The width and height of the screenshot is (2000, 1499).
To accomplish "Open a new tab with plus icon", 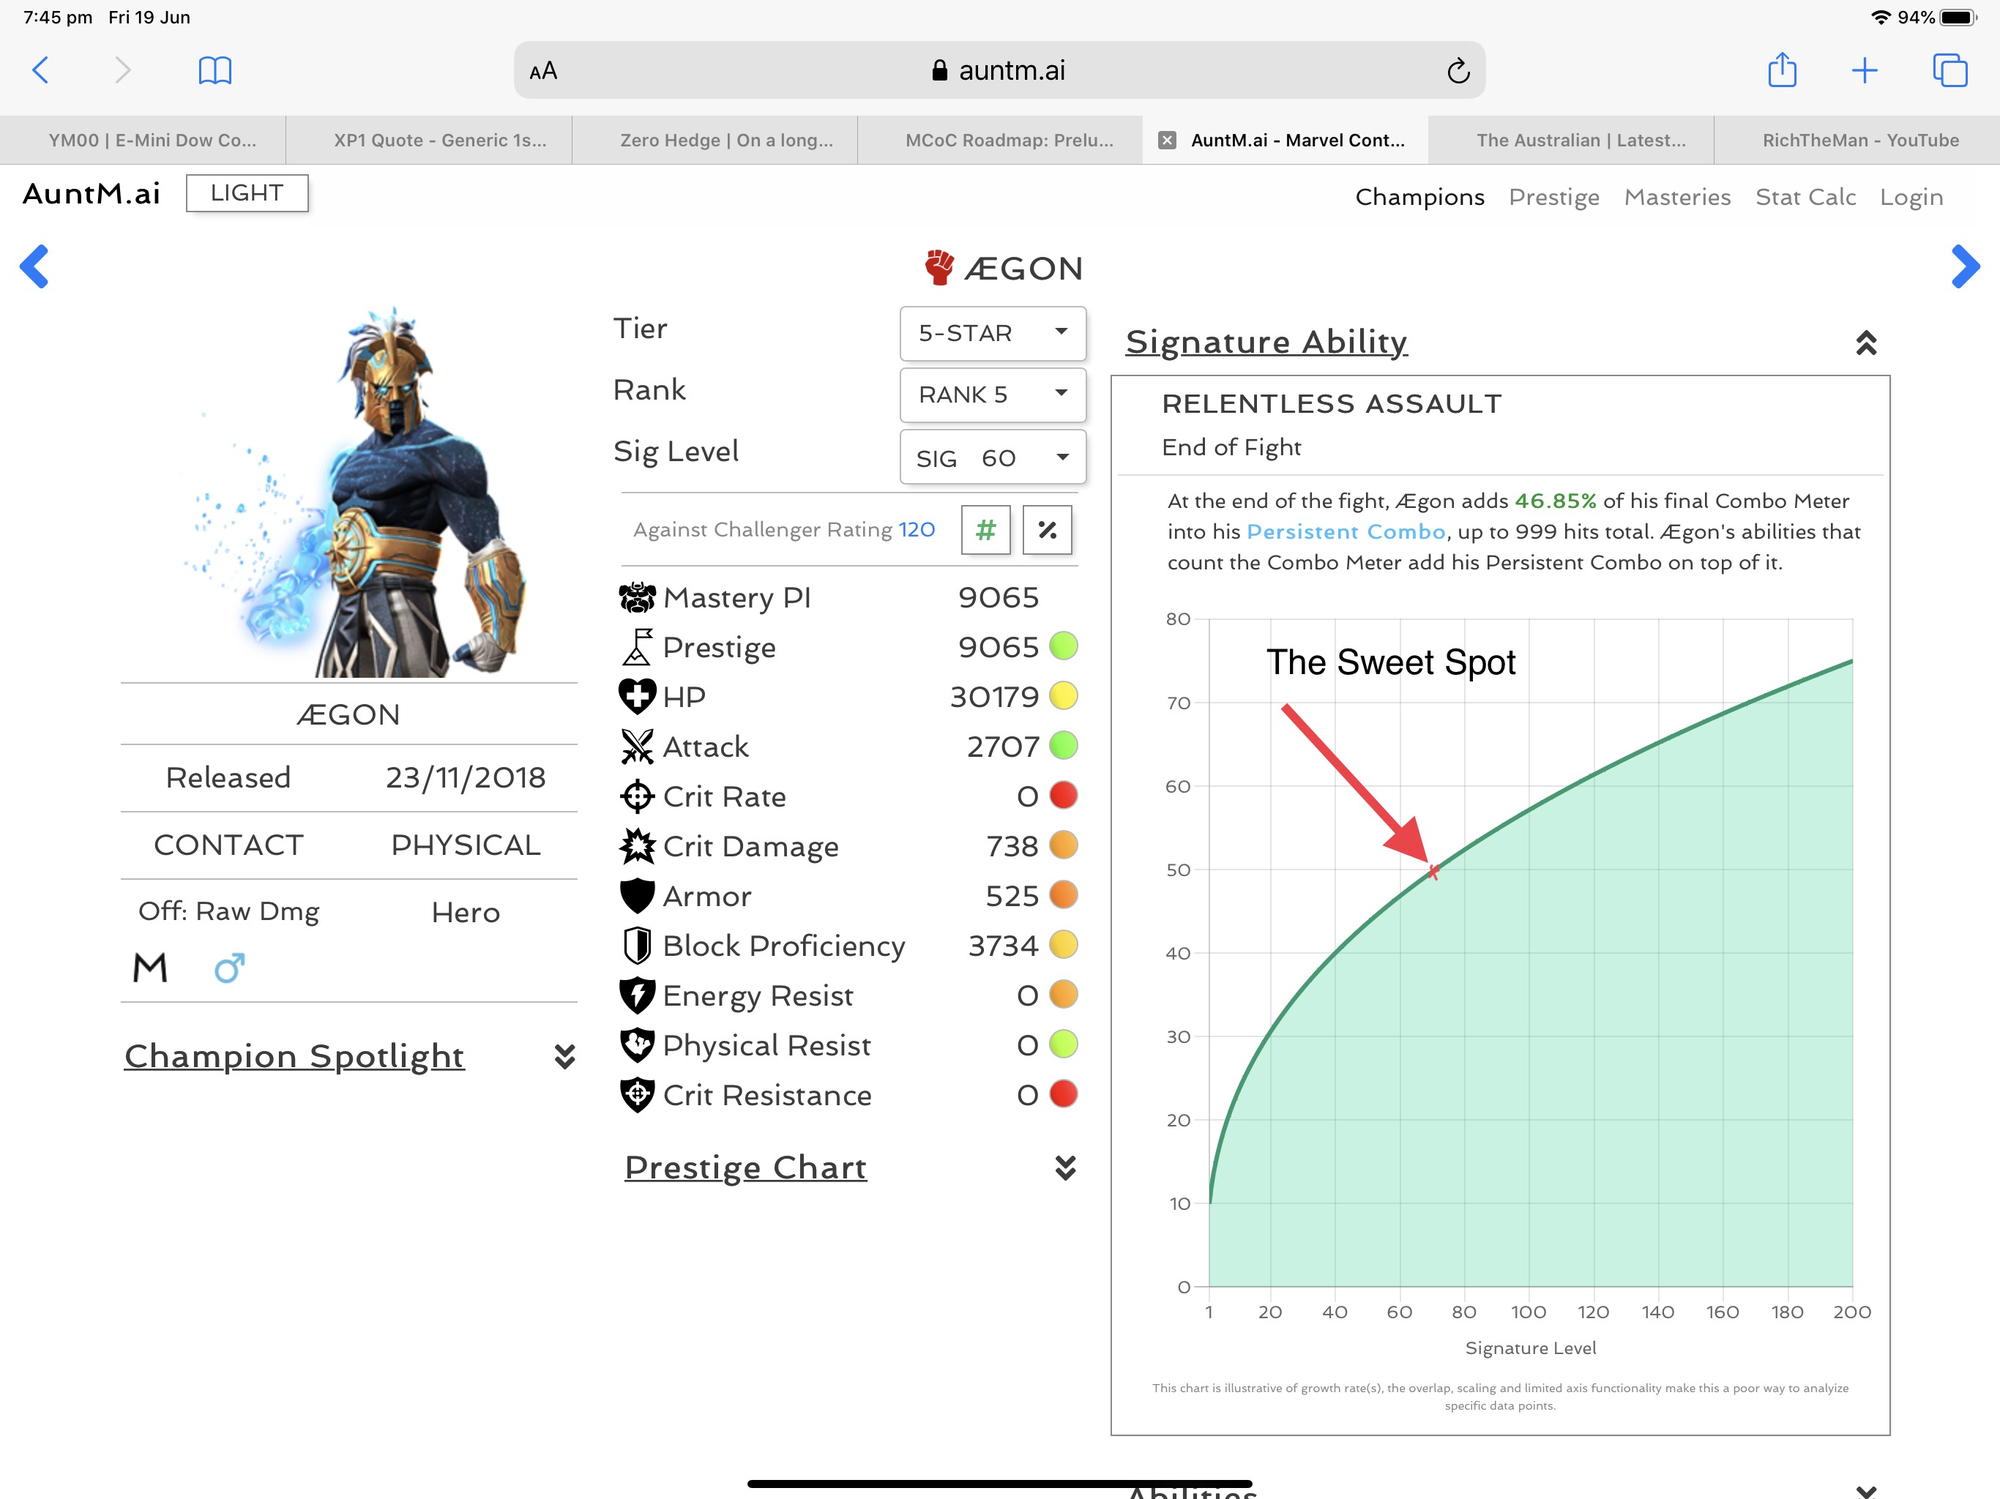I will 1864,70.
